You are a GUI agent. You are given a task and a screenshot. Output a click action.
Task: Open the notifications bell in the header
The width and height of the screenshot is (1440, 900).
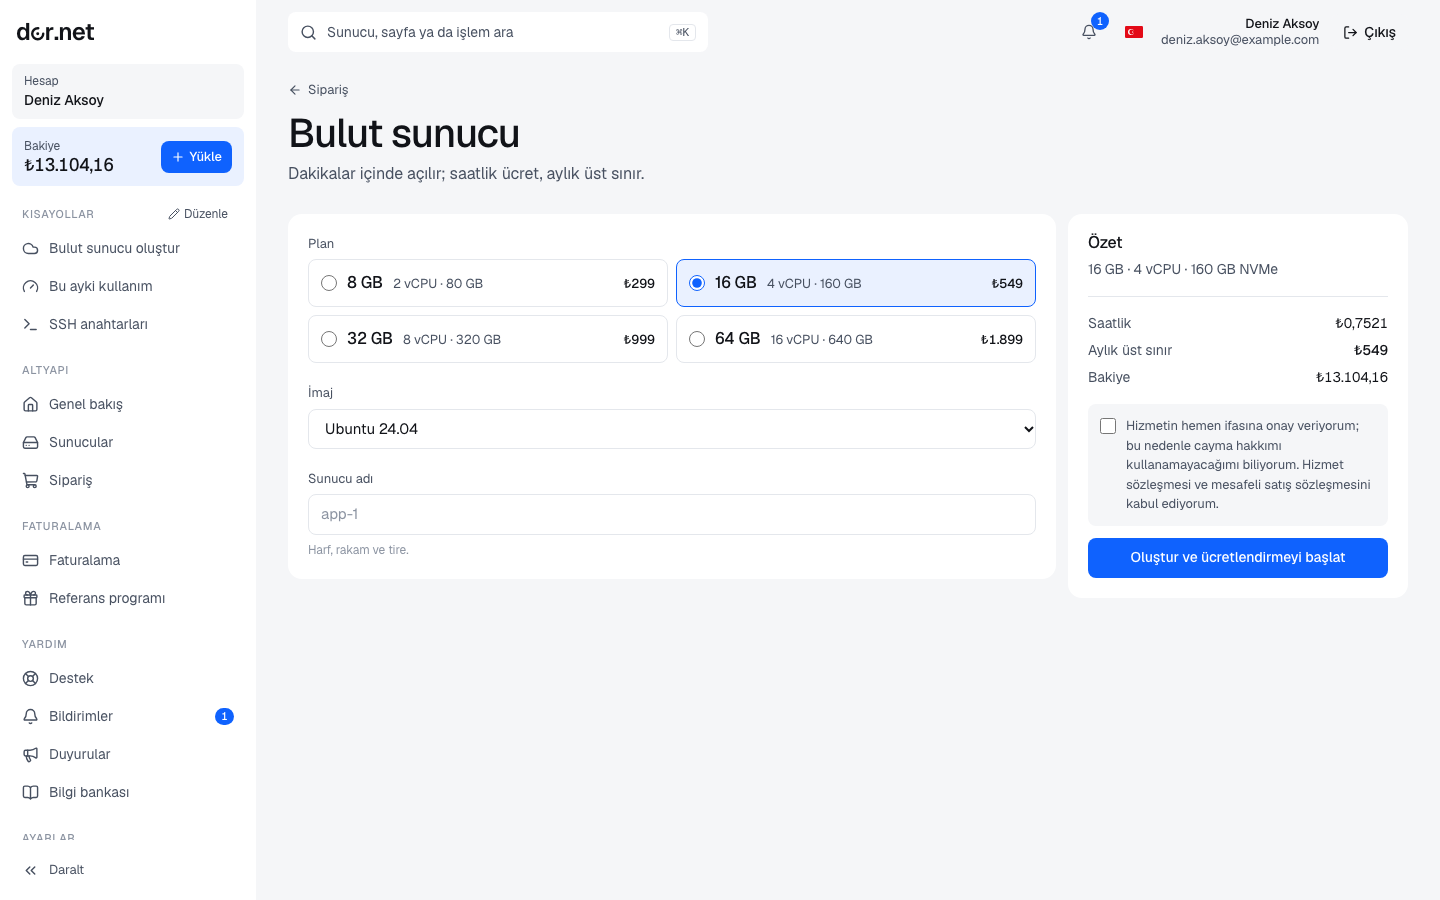point(1089,32)
